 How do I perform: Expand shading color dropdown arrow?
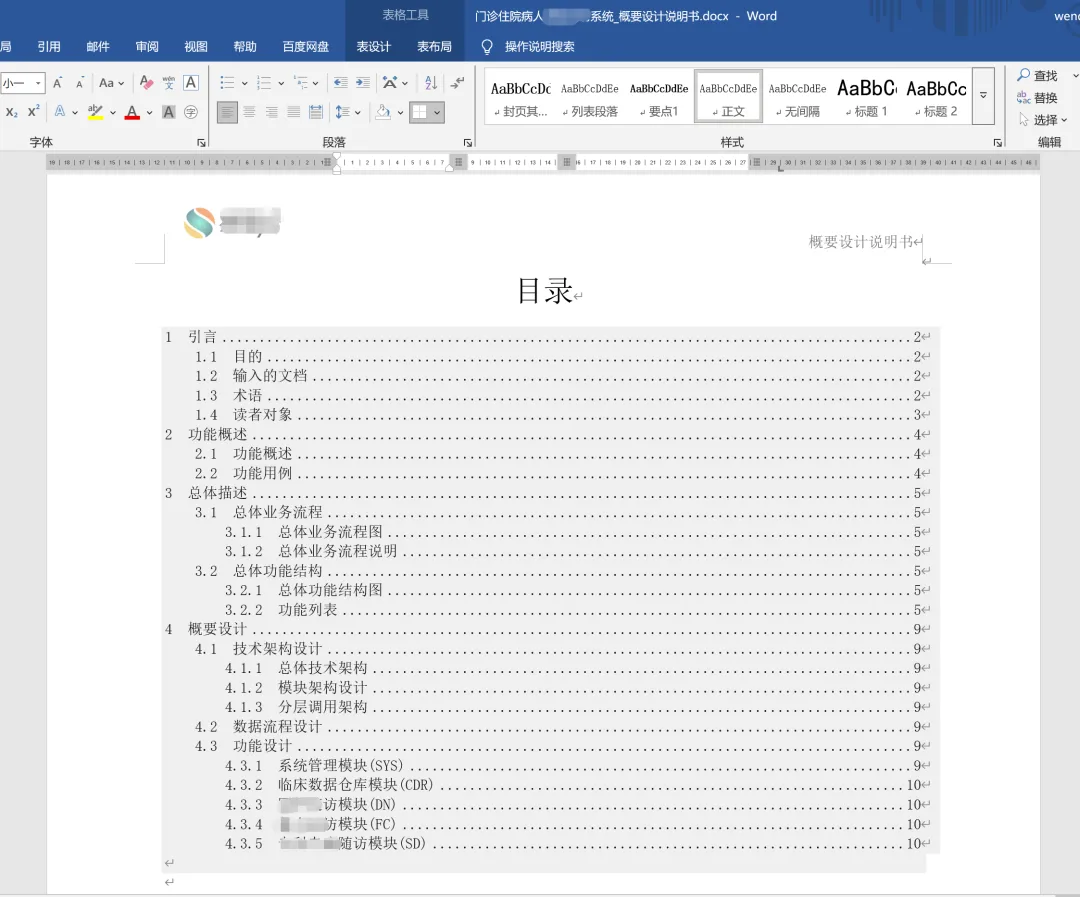point(400,112)
